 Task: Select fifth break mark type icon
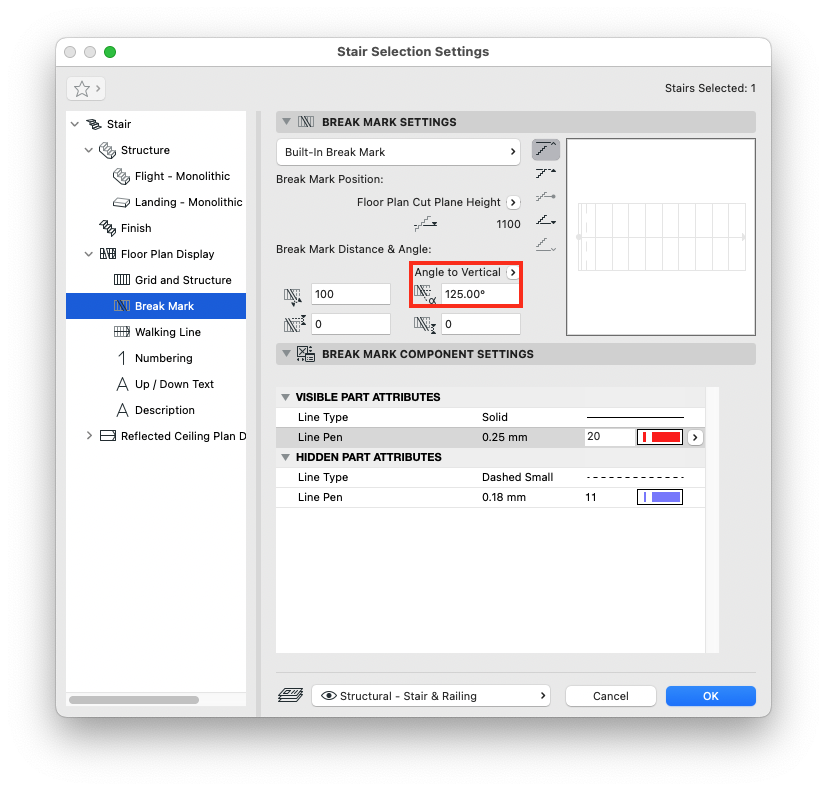click(545, 245)
